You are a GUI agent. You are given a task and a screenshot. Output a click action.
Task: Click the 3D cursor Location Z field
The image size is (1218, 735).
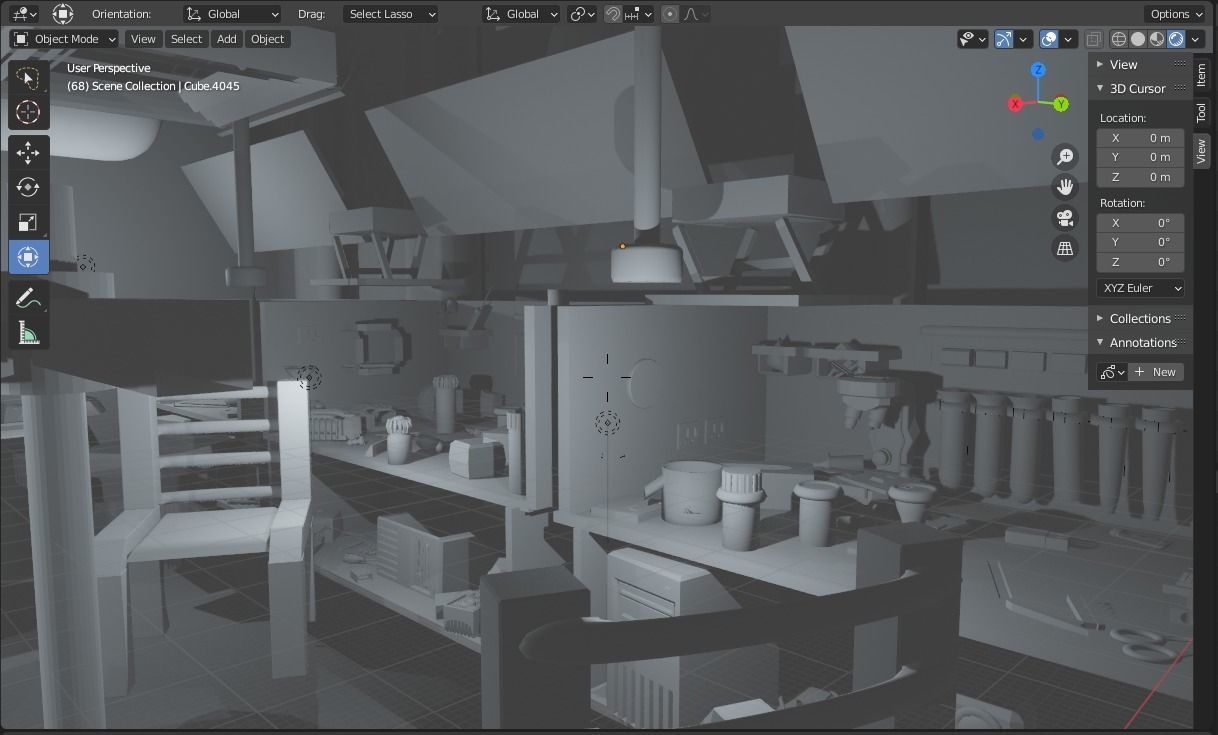click(1140, 177)
